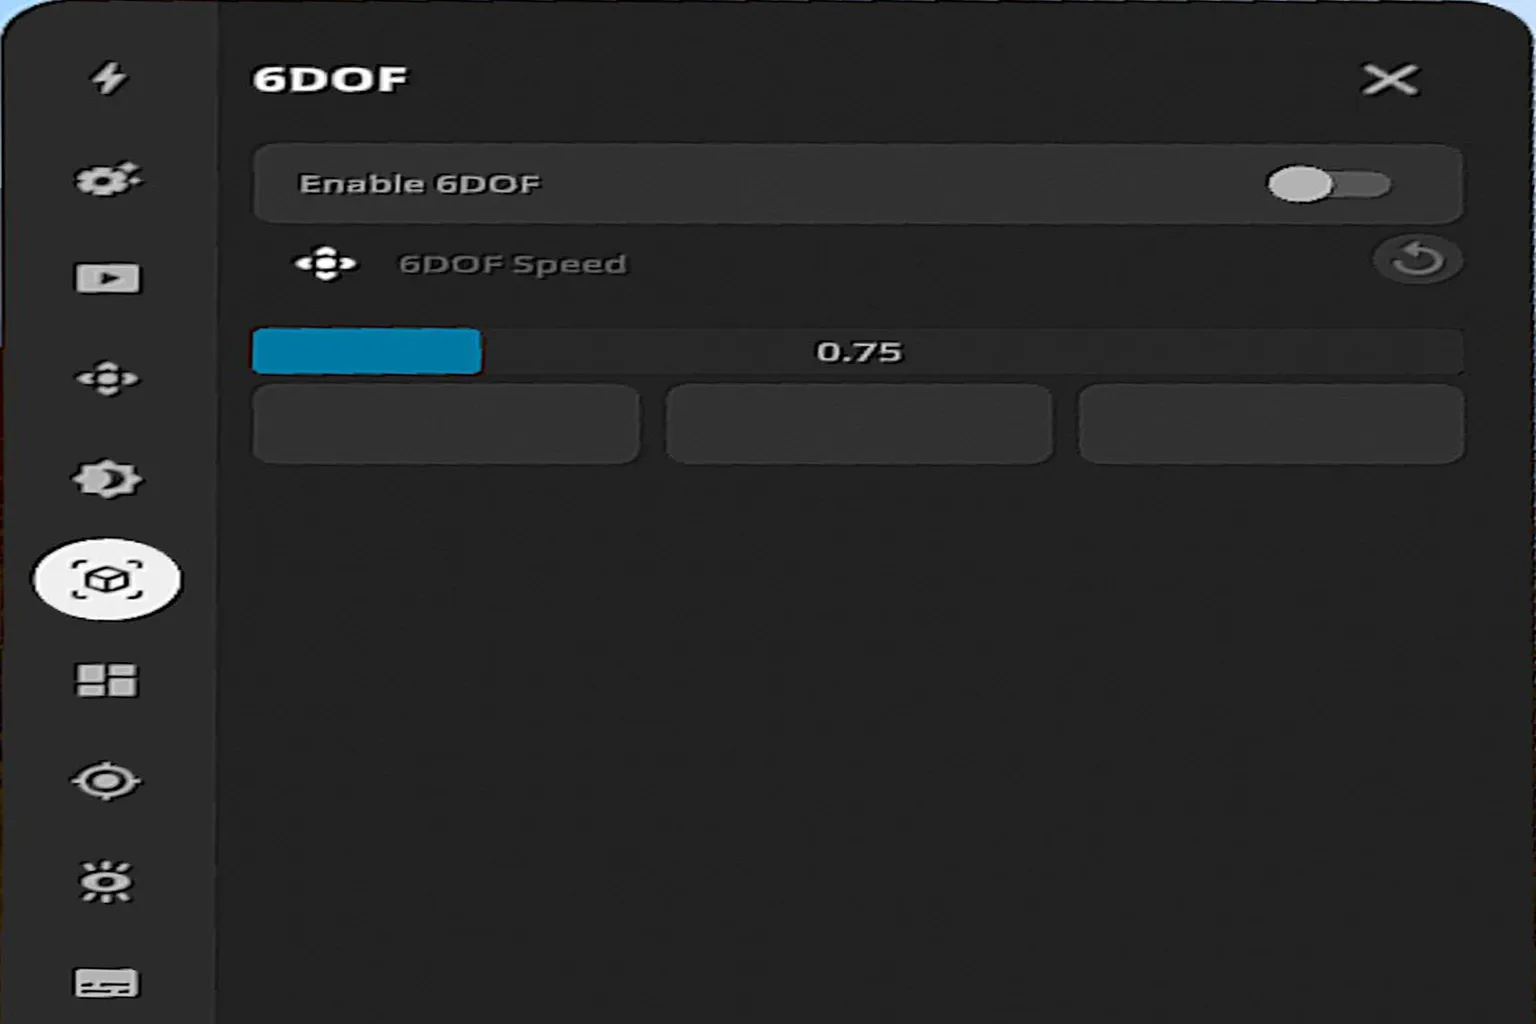Click the middle blank button below slider
This screenshot has width=1536, height=1024.
[859, 424]
